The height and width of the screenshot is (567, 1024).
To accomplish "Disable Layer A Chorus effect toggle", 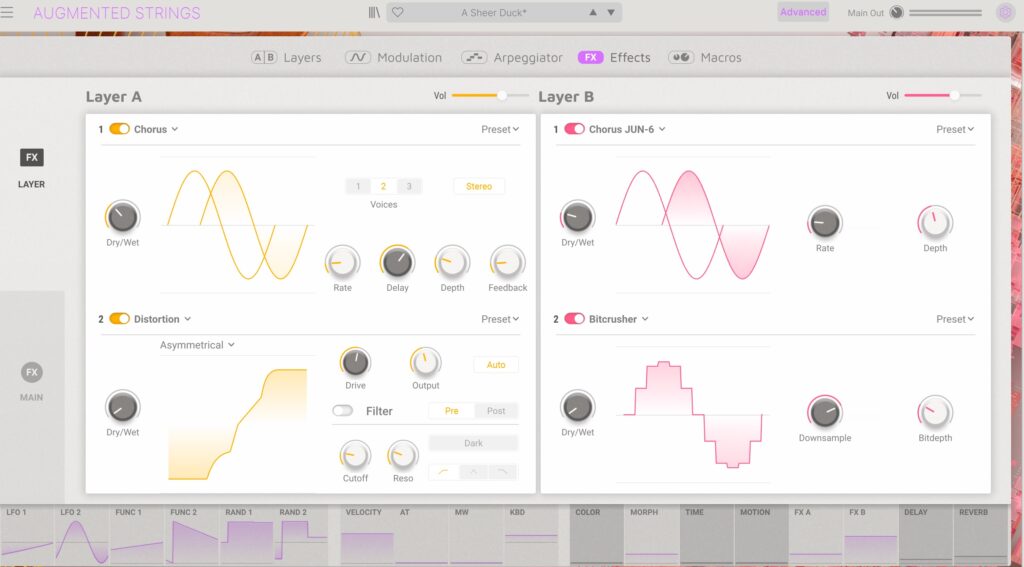I will click(x=119, y=129).
